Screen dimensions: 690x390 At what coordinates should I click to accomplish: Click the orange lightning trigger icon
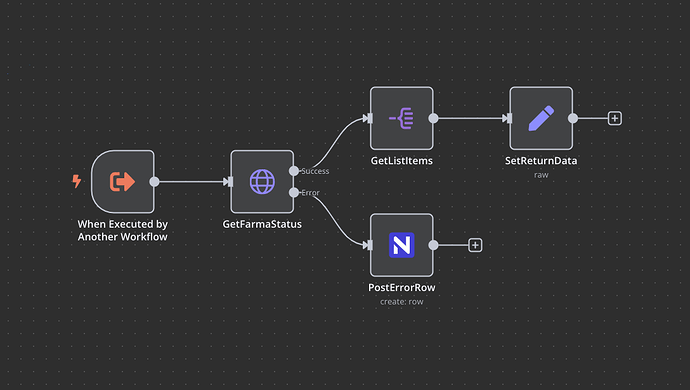coord(77,181)
